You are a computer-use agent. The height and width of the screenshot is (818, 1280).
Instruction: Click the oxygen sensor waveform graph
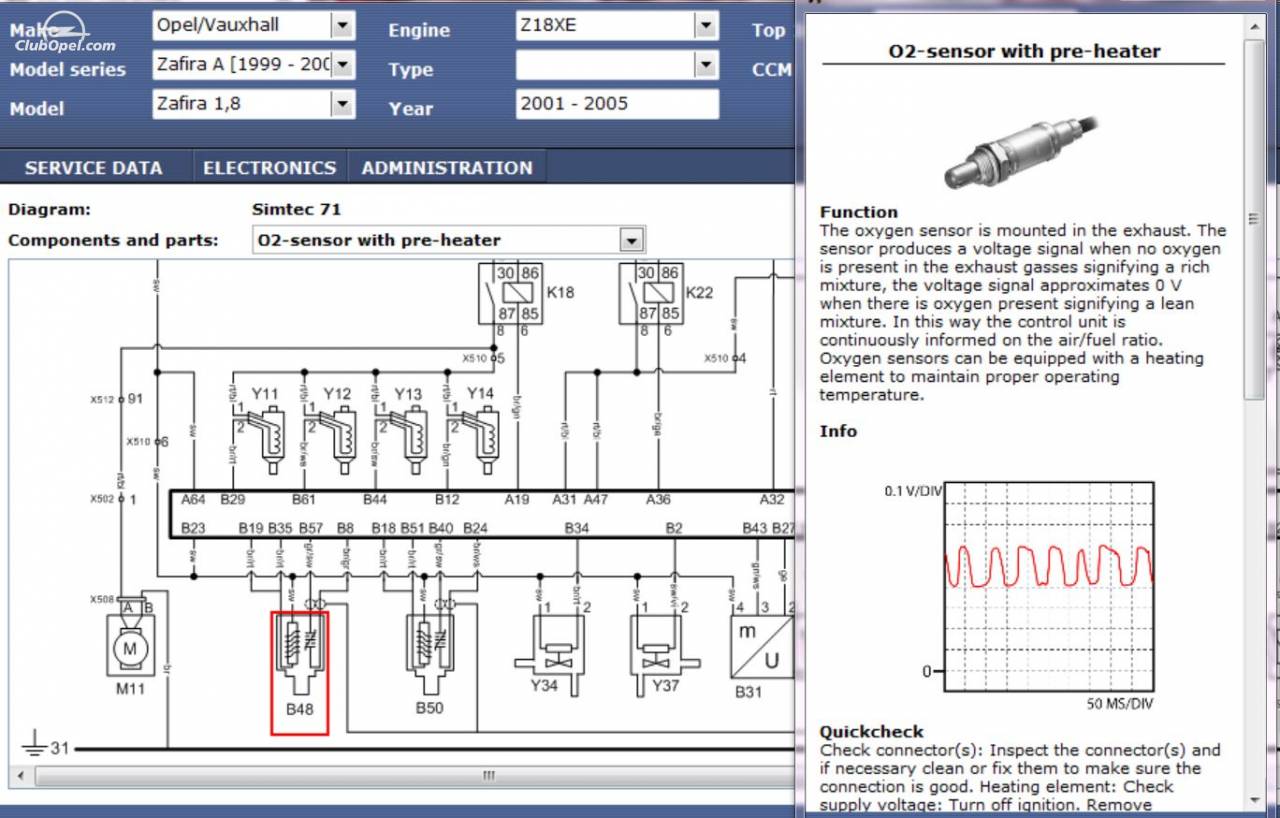[x=1048, y=588]
